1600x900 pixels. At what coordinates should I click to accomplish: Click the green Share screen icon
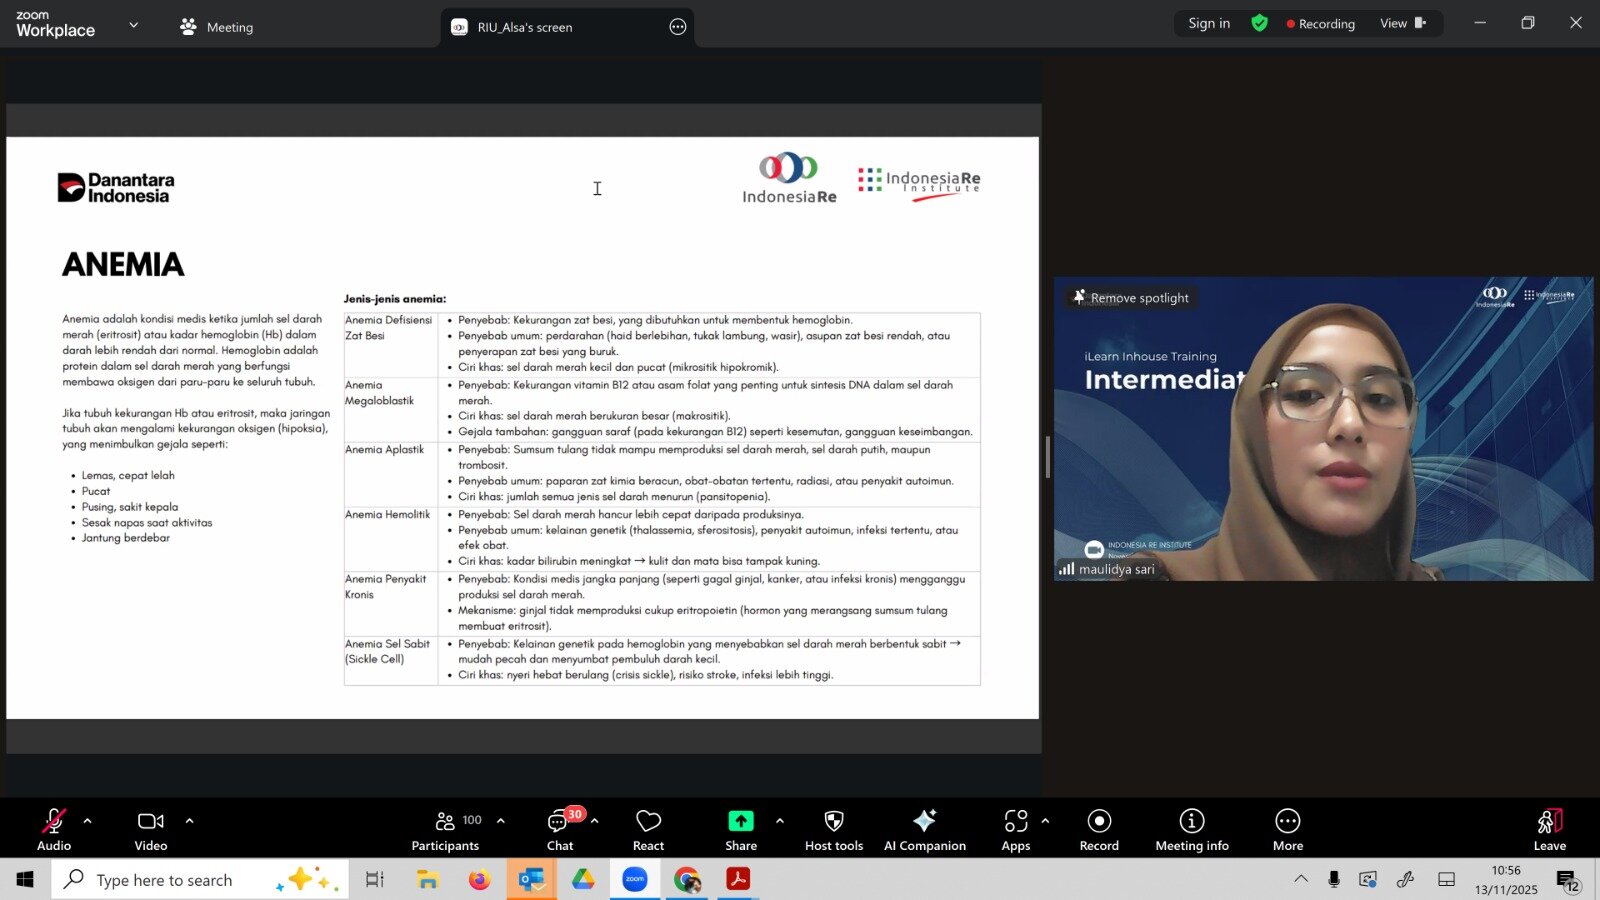741,821
